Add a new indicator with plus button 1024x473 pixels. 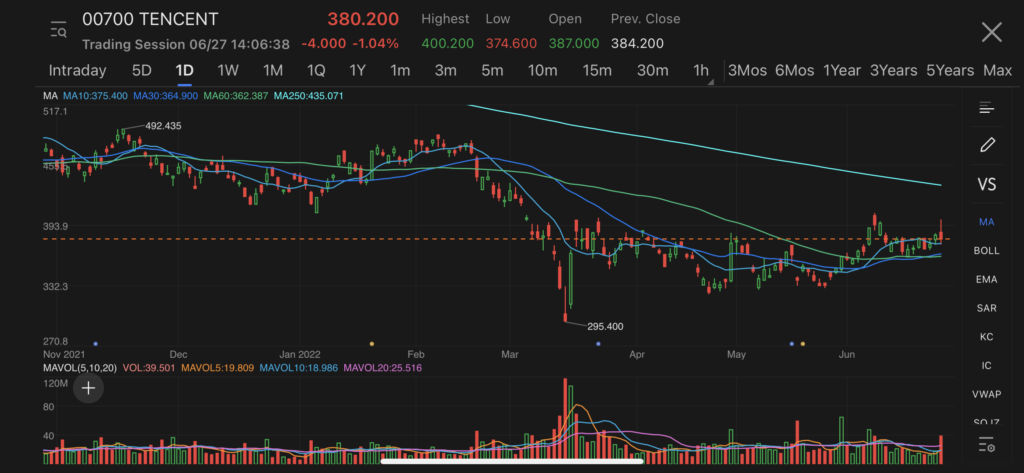88,389
